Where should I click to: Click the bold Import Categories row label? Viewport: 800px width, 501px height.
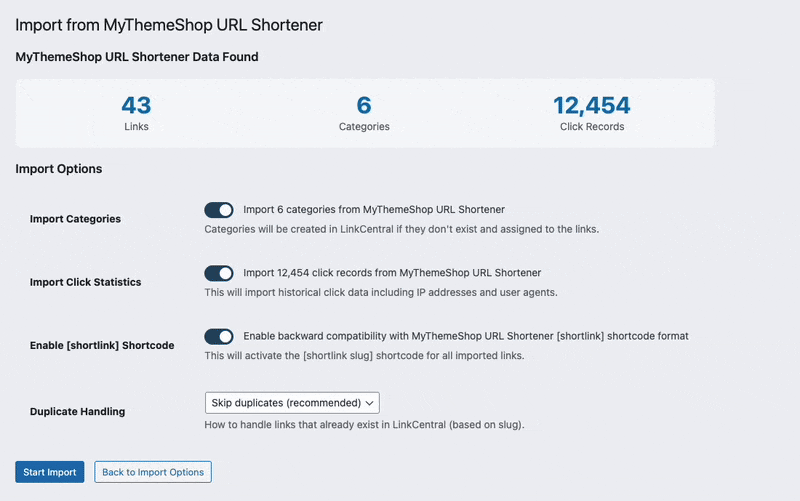(x=75, y=219)
